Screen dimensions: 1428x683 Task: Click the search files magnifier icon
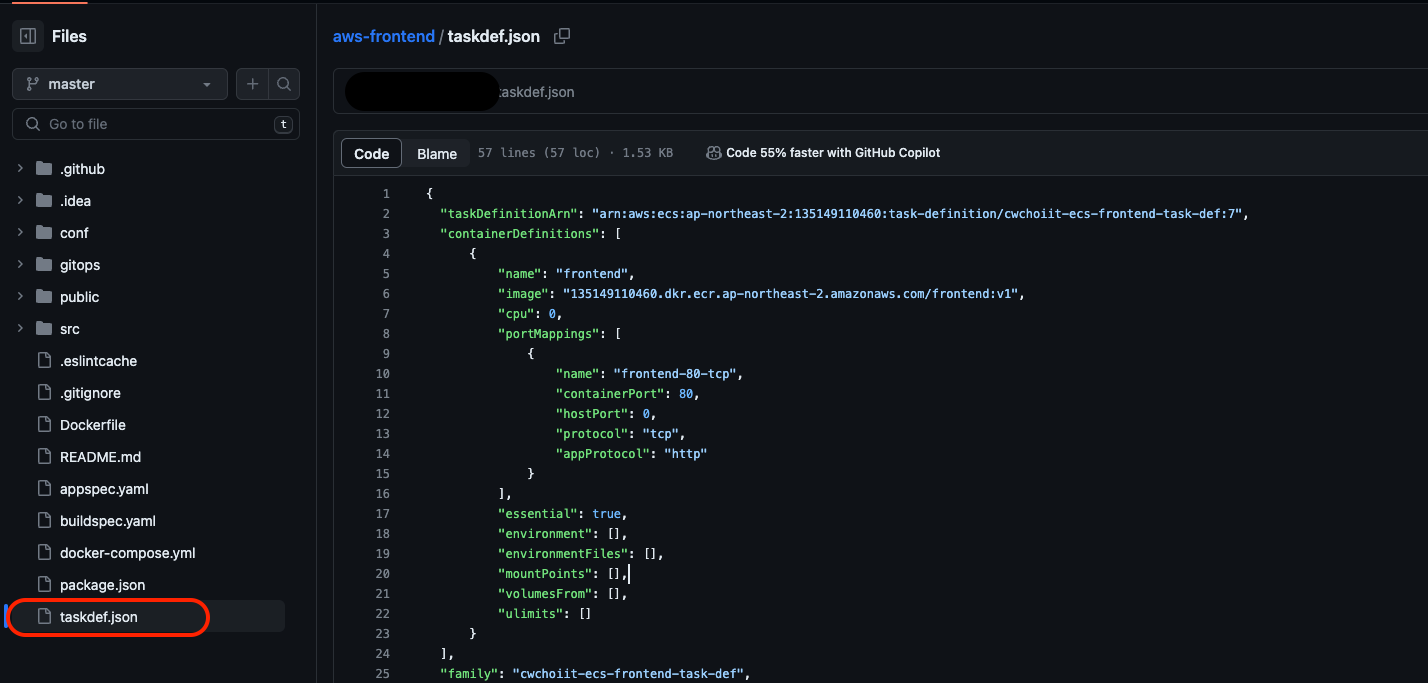point(284,85)
